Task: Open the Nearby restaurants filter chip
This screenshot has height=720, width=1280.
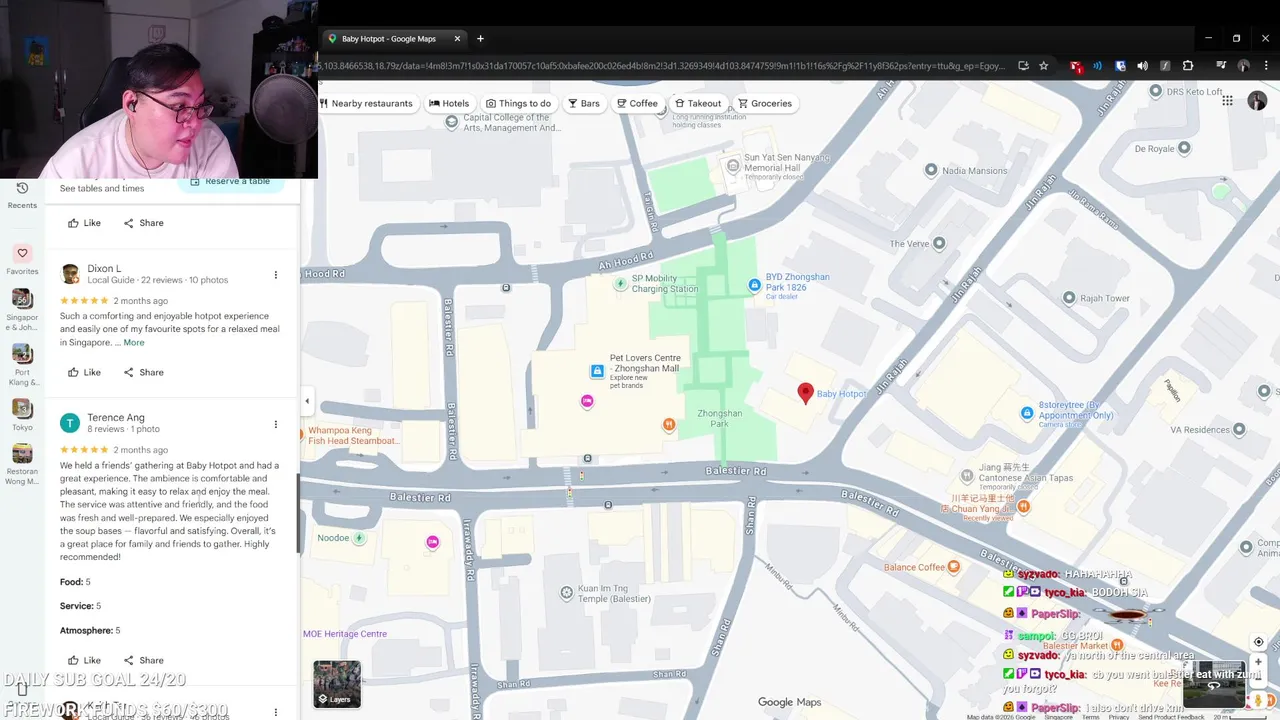Action: pyautogui.click(x=366, y=103)
